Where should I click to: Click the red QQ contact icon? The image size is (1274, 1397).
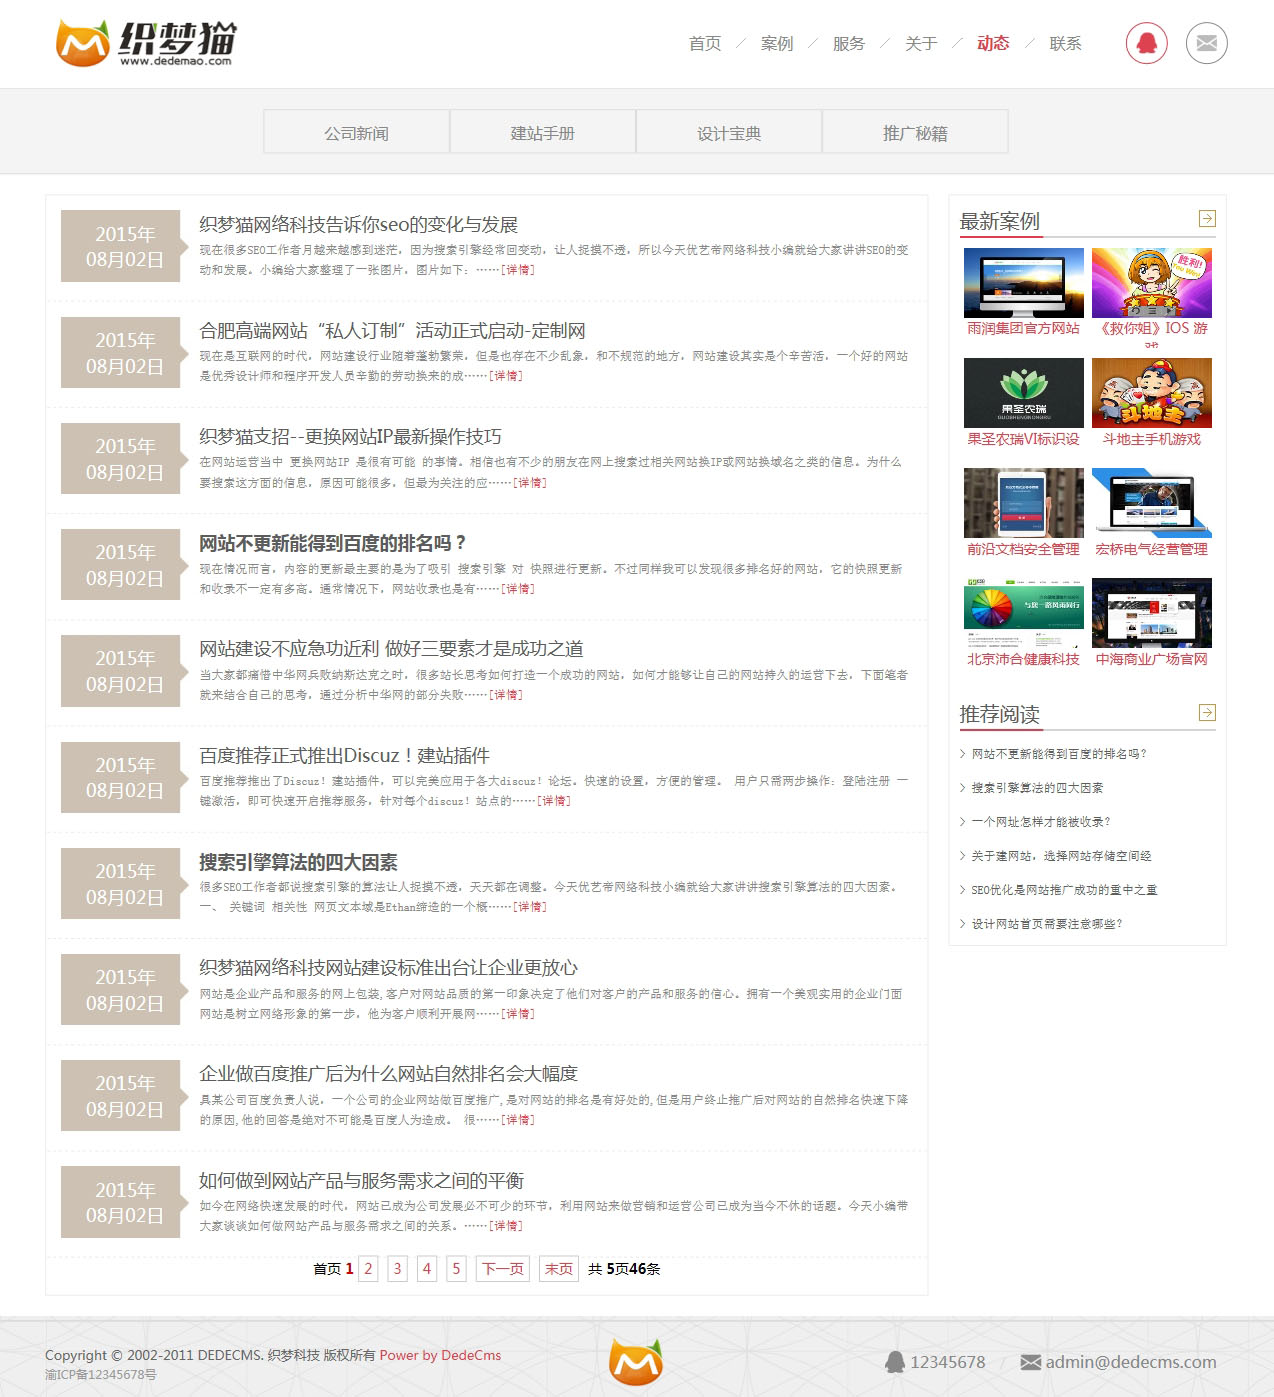pyautogui.click(x=1146, y=43)
